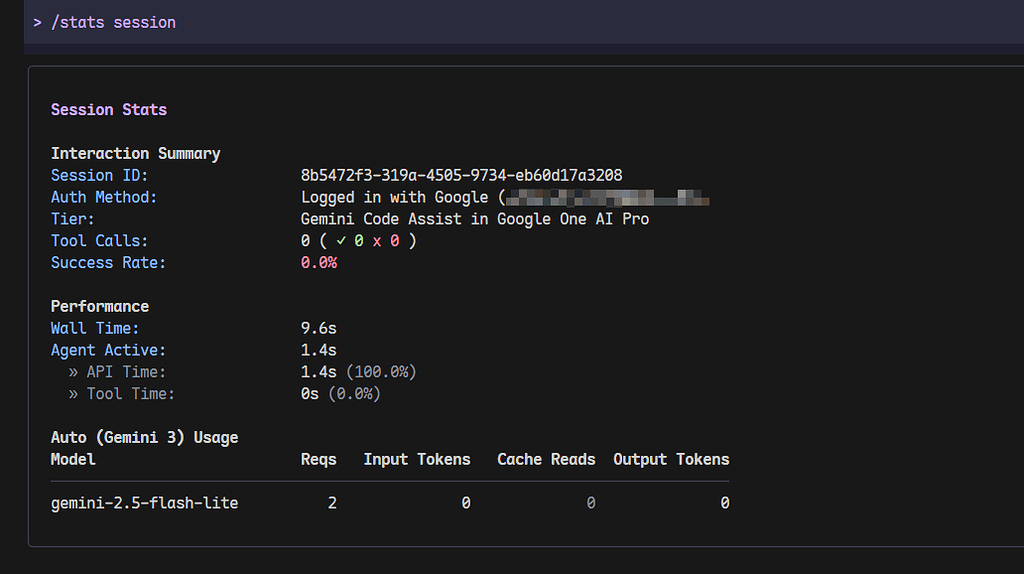The image size is (1024, 574).
Task: Select the 'gemini-2.5-flash-lite' model name
Action: coord(144,503)
